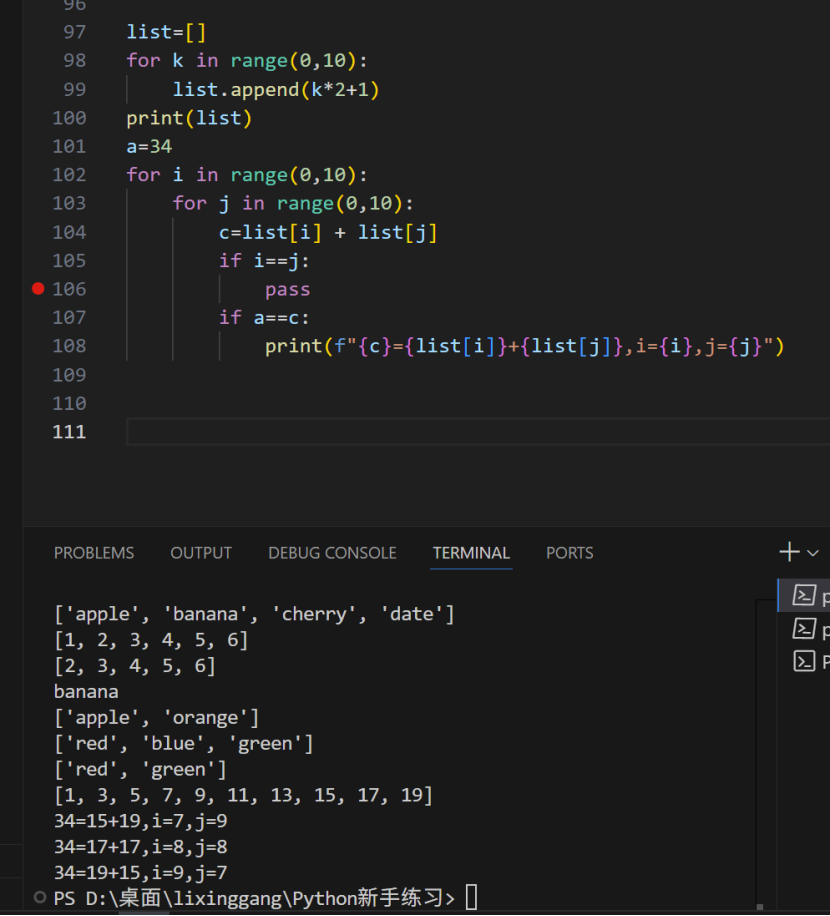Remove the red breakpoint on line 106
This screenshot has height=916, width=830.
[38, 289]
